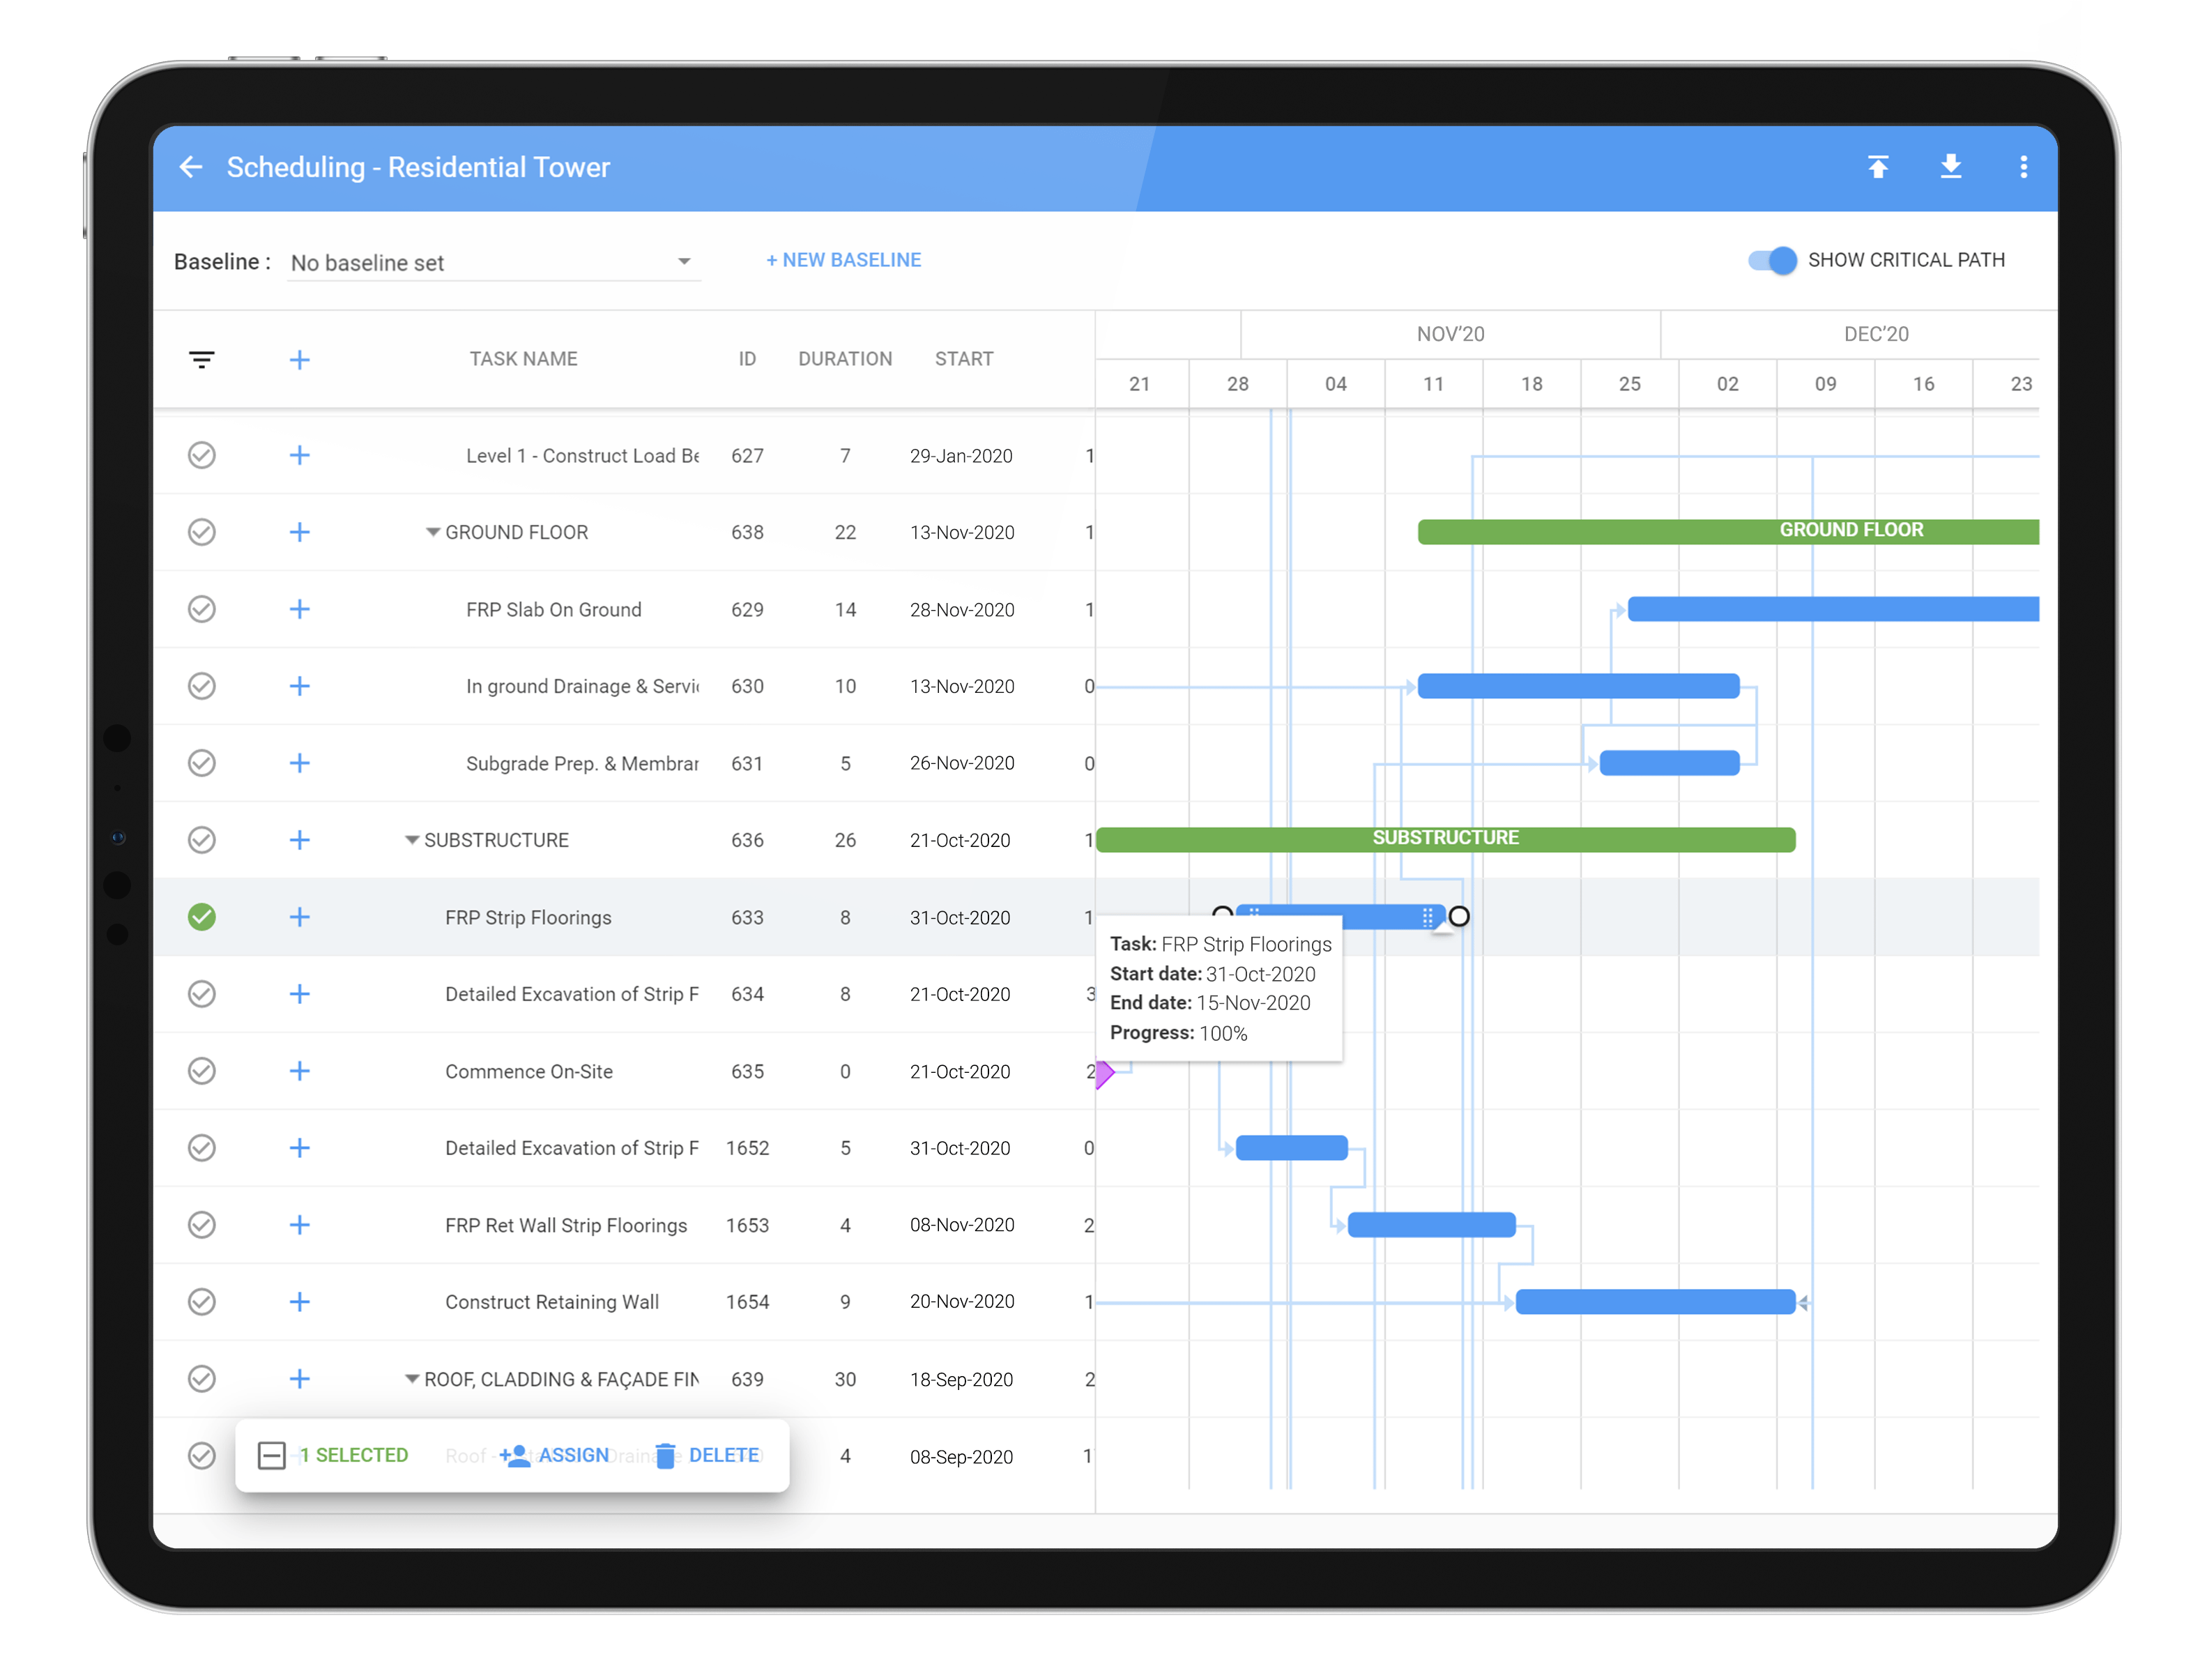This screenshot has width=2200, height=1680.
Task: Select the FRP Slab On Ground checkmark
Action: click(x=202, y=610)
